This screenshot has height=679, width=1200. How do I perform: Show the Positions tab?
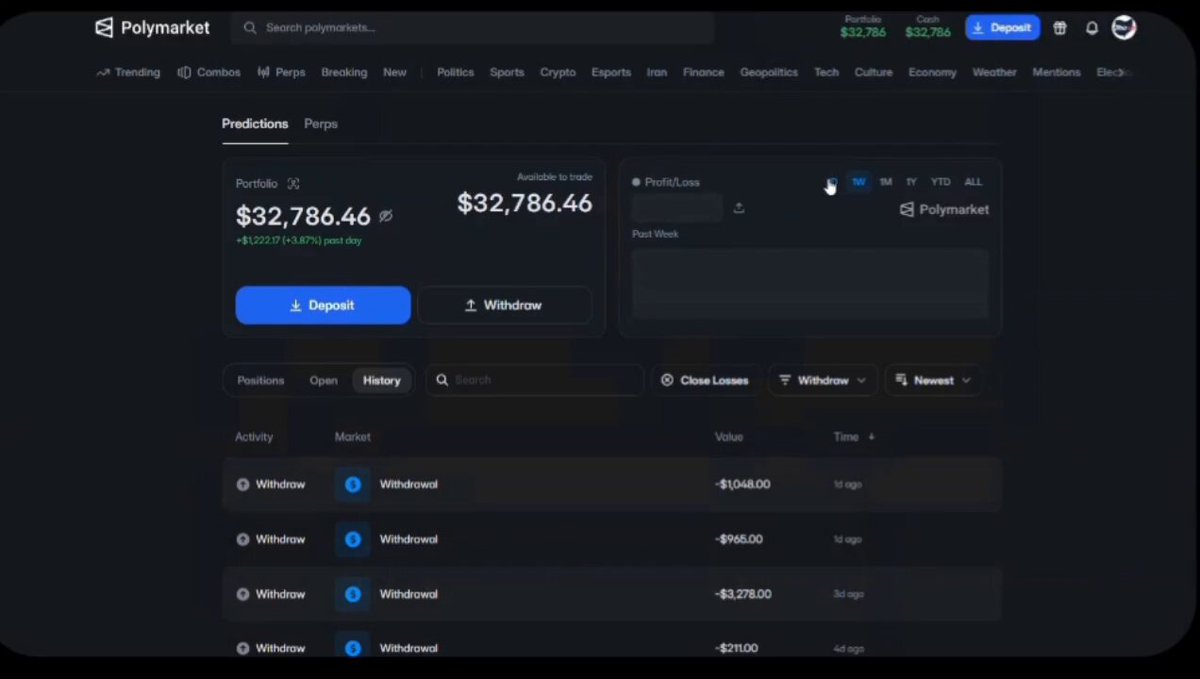pos(261,381)
